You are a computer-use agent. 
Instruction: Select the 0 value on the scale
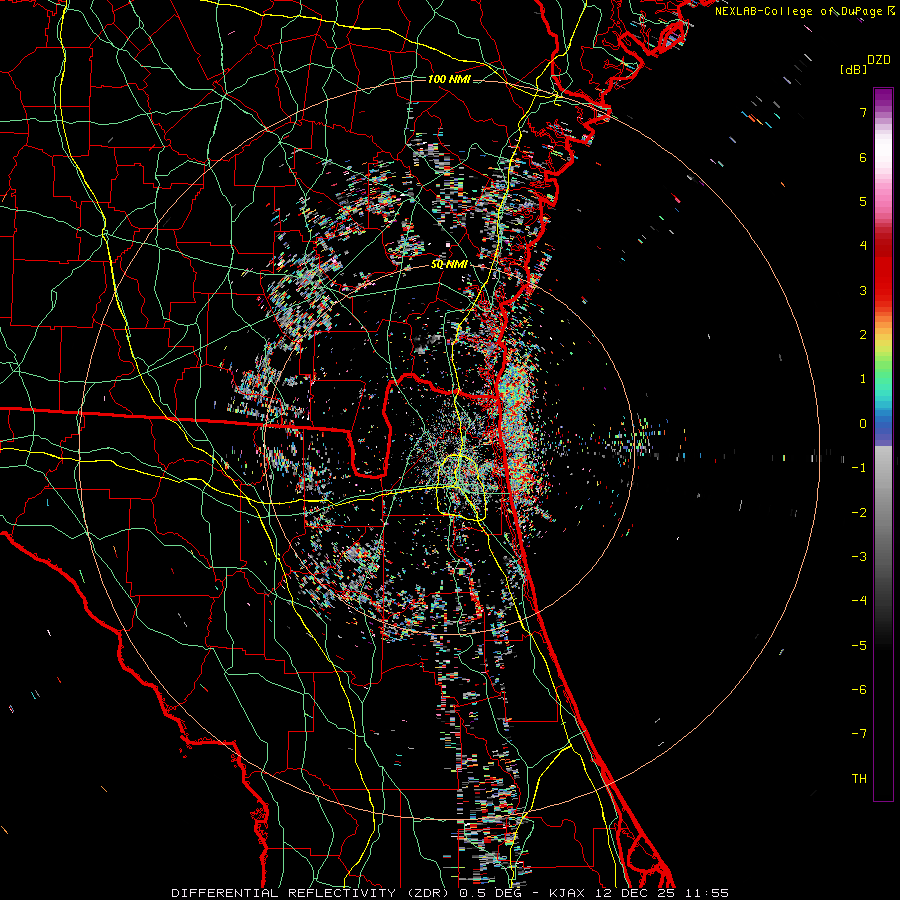(x=863, y=424)
